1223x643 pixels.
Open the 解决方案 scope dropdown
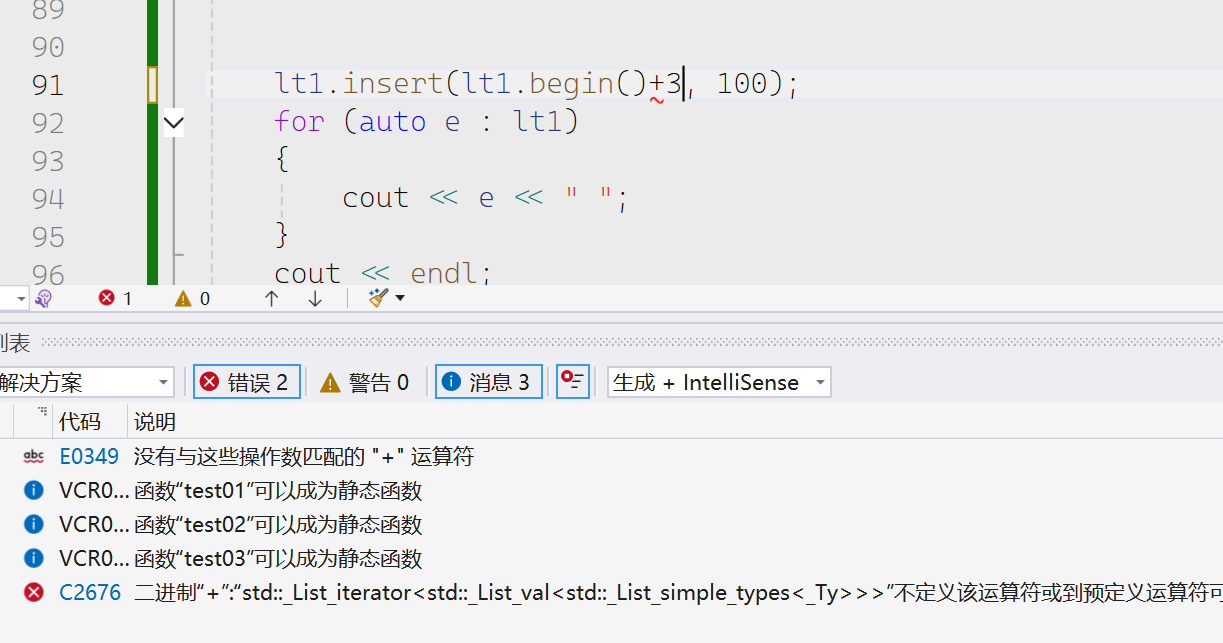(86, 382)
